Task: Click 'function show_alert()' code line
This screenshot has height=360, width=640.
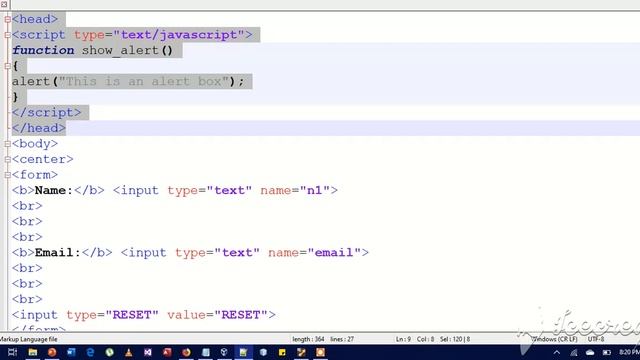Action: point(93,50)
